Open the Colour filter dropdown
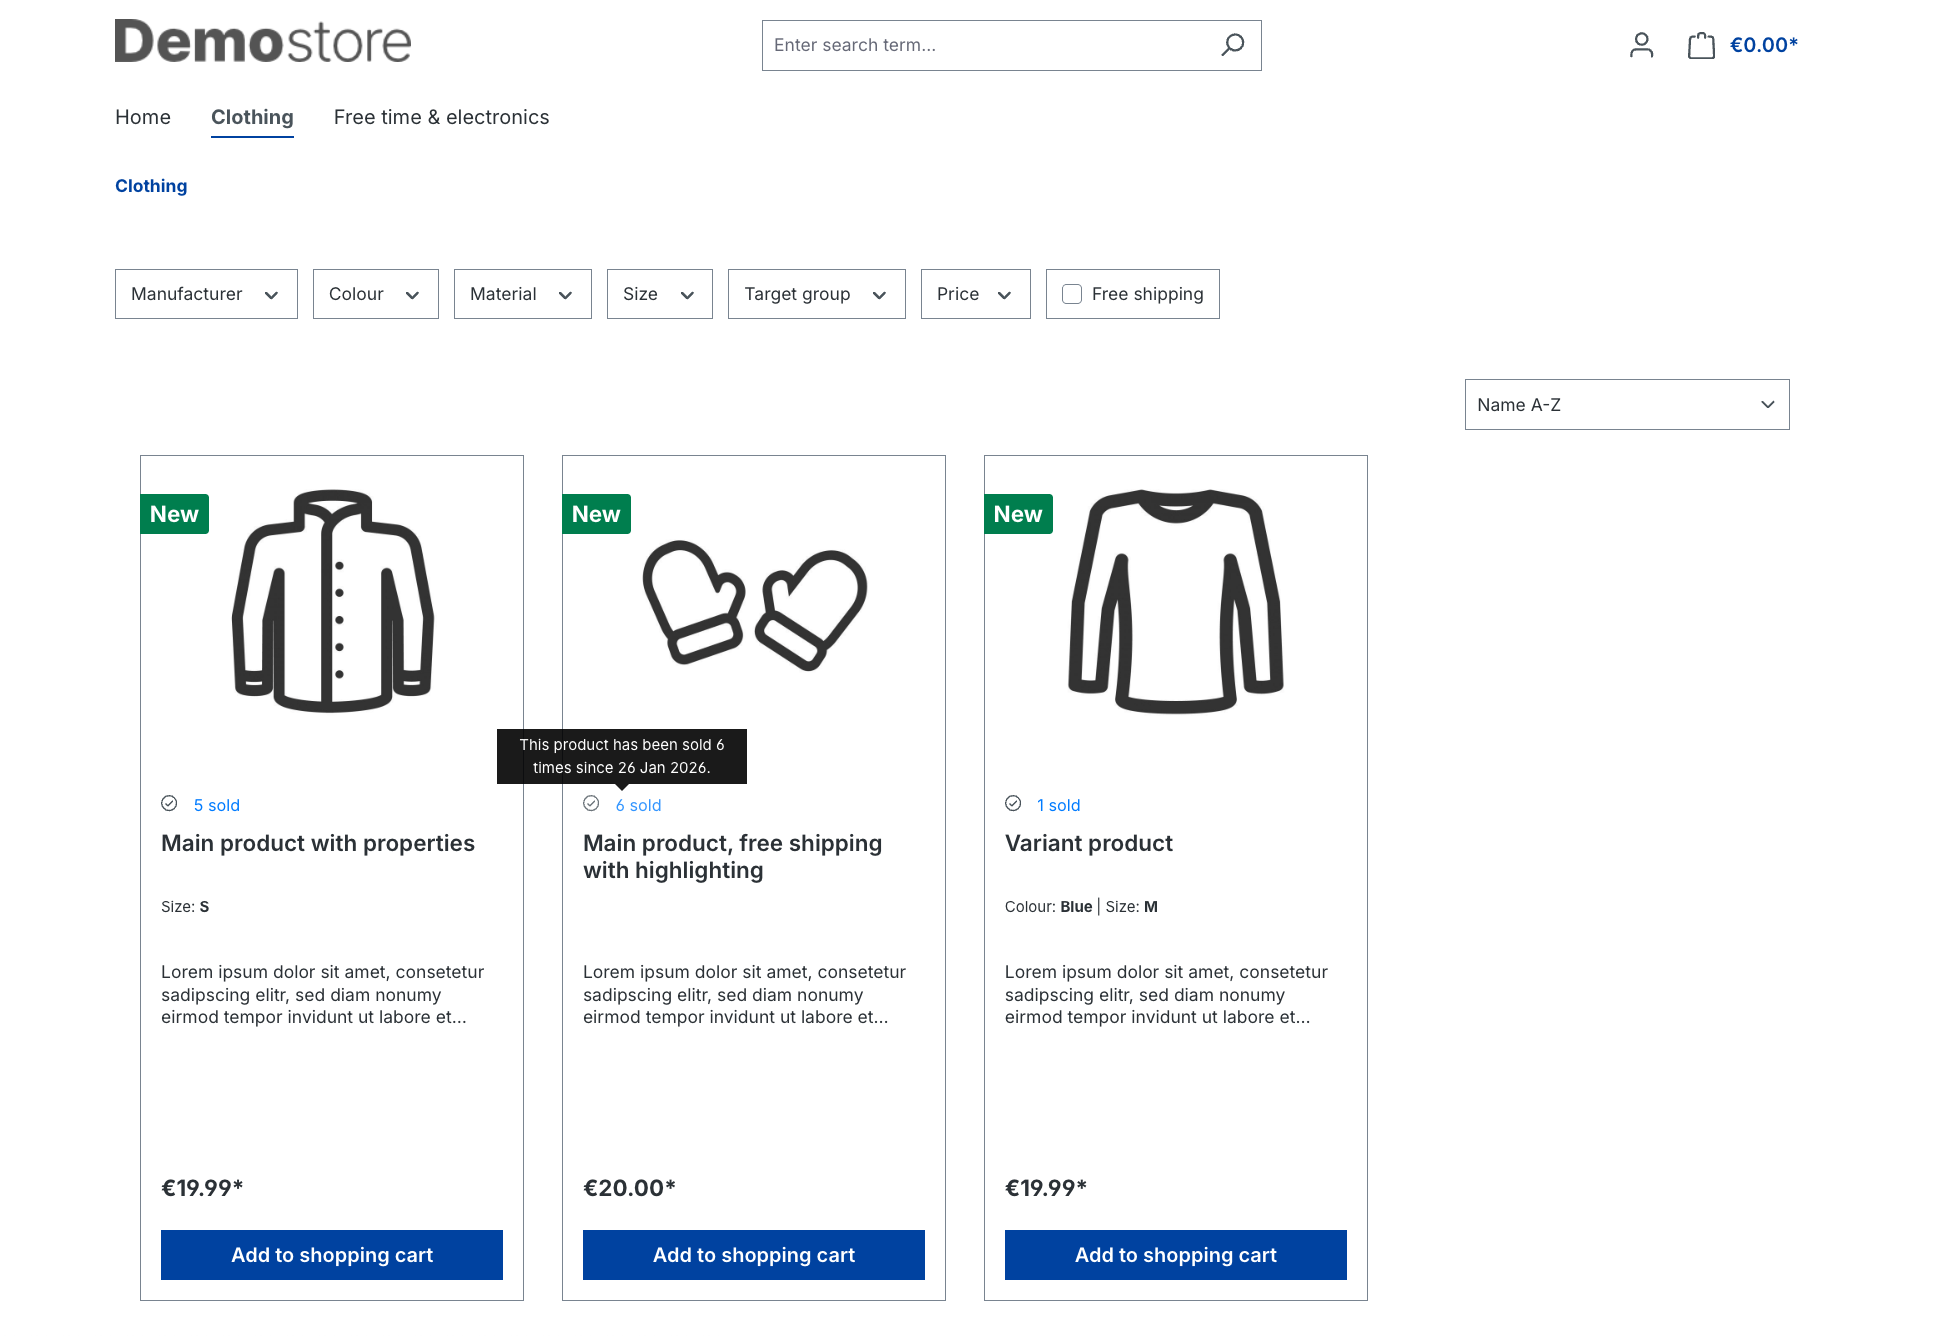This screenshot has height=1336, width=1943. tap(375, 294)
